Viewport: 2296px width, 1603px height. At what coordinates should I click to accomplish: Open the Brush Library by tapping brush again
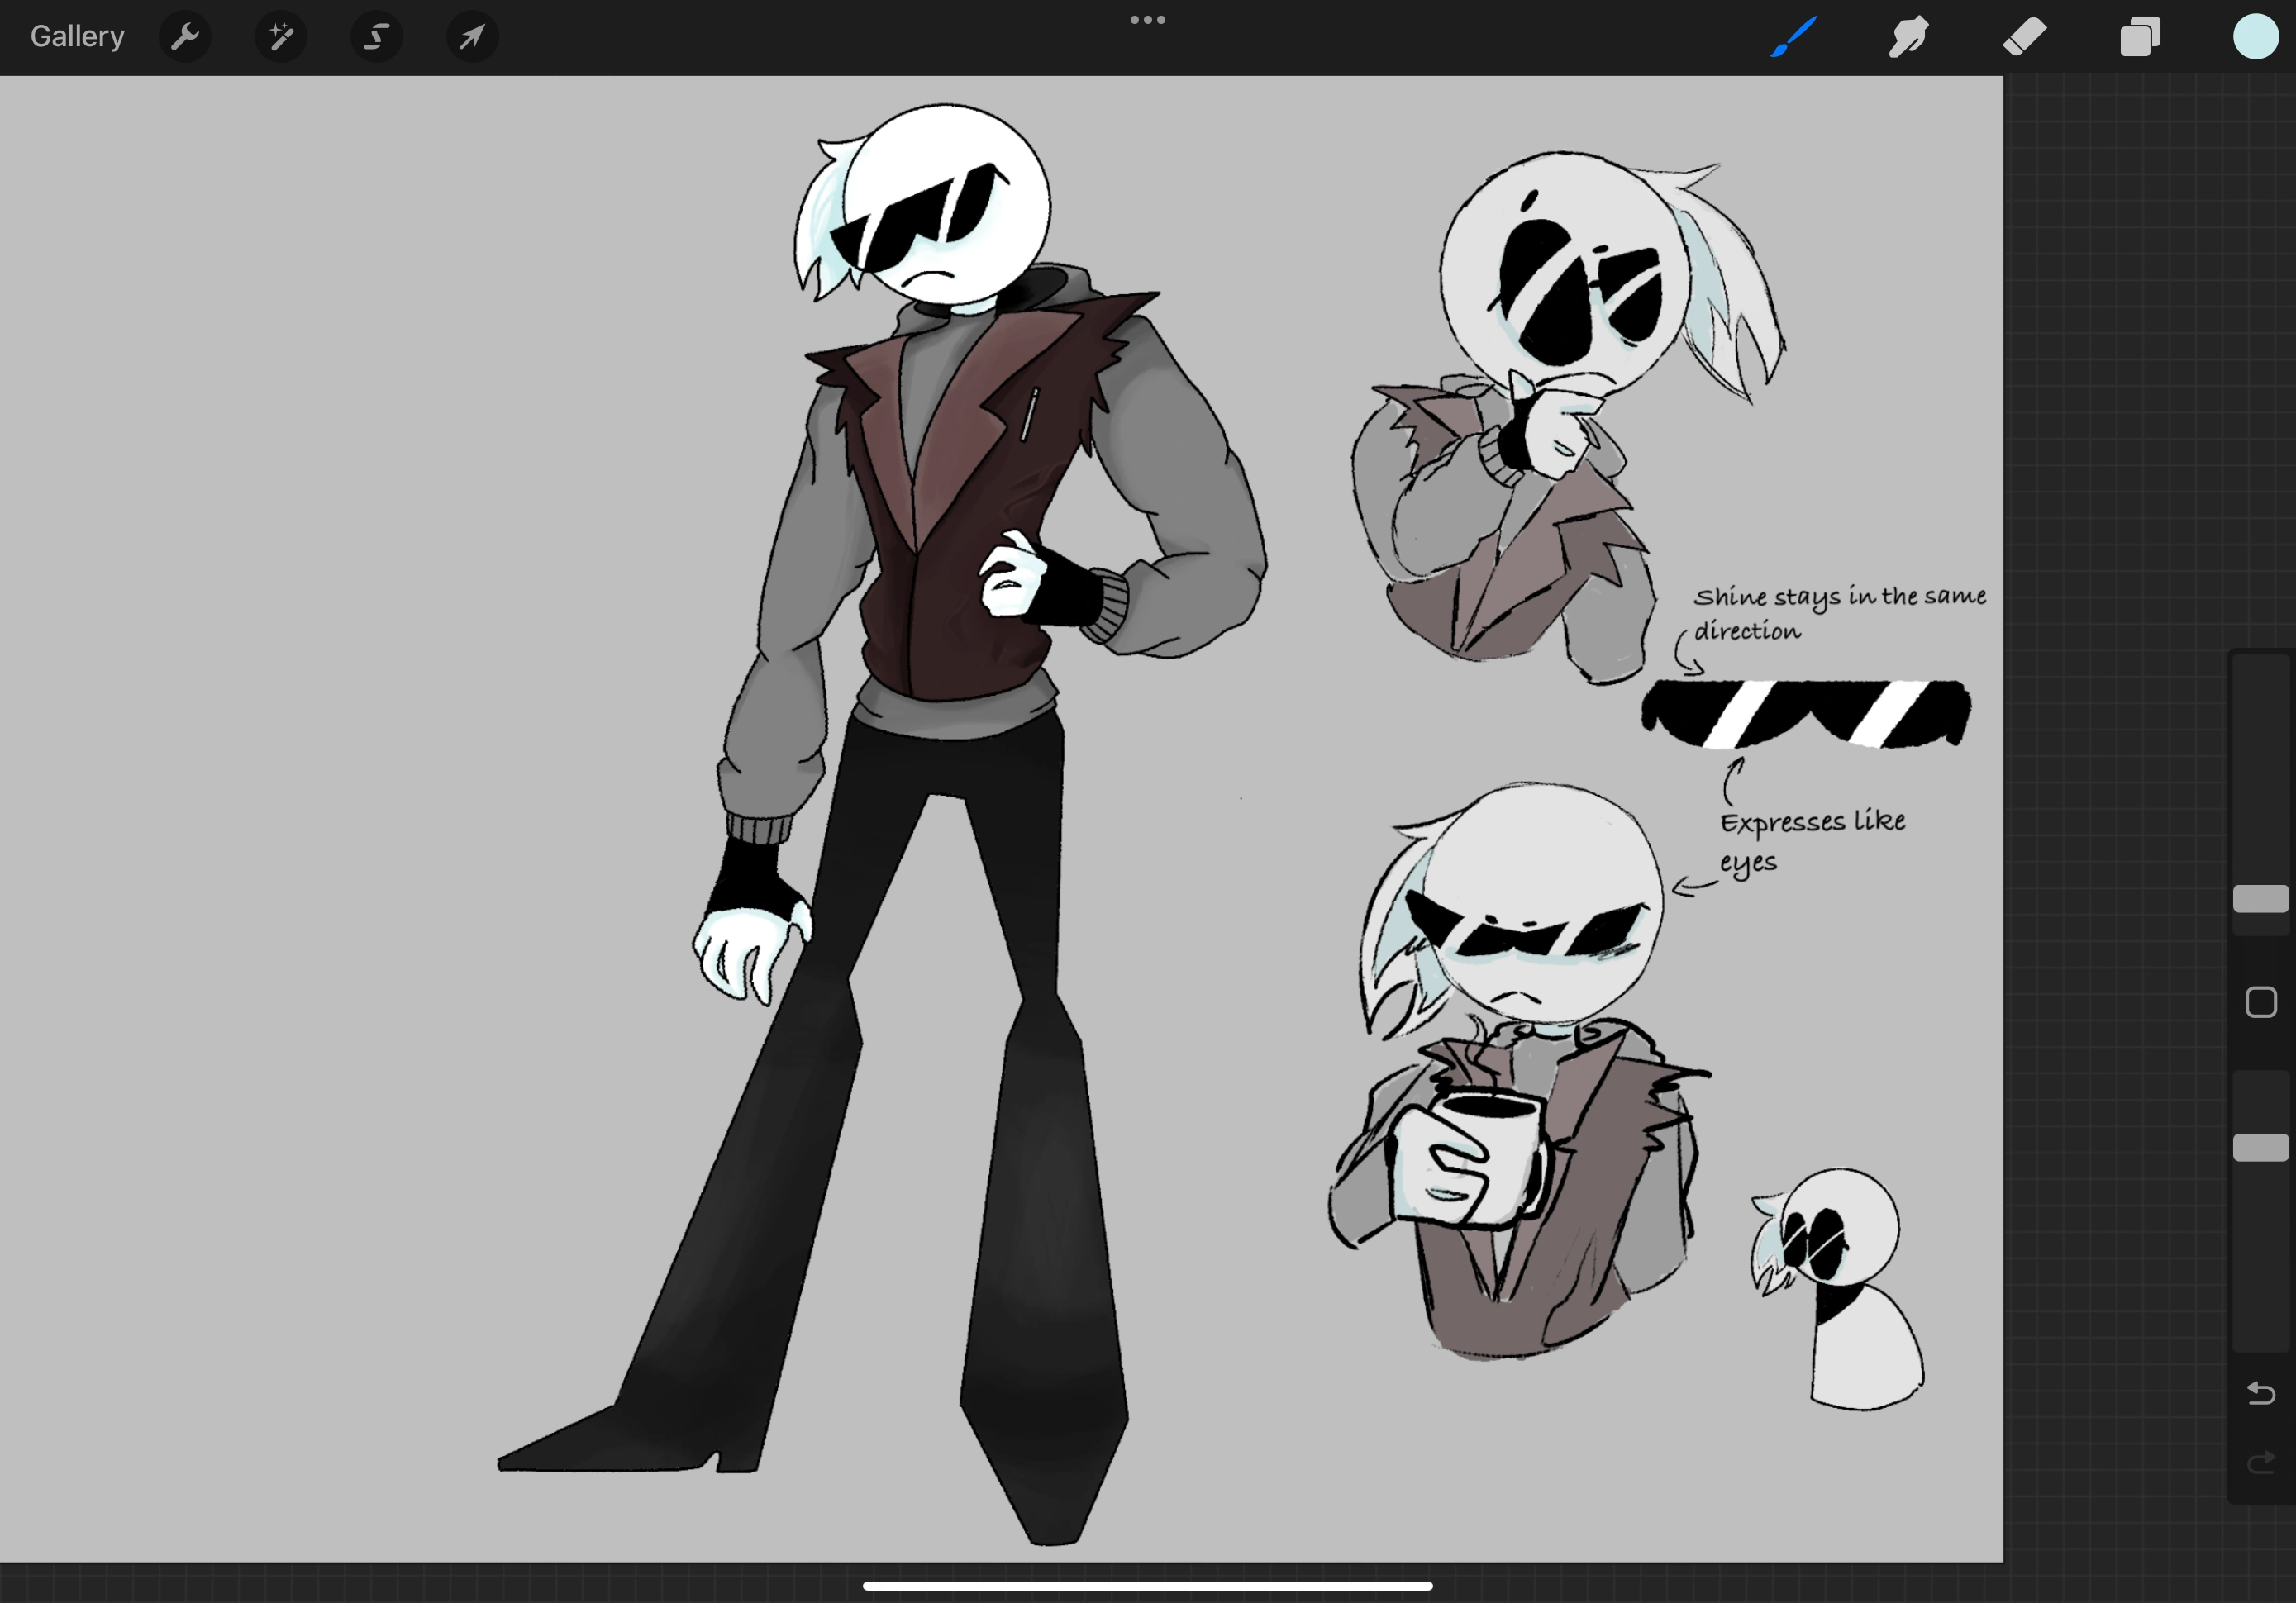[1793, 37]
